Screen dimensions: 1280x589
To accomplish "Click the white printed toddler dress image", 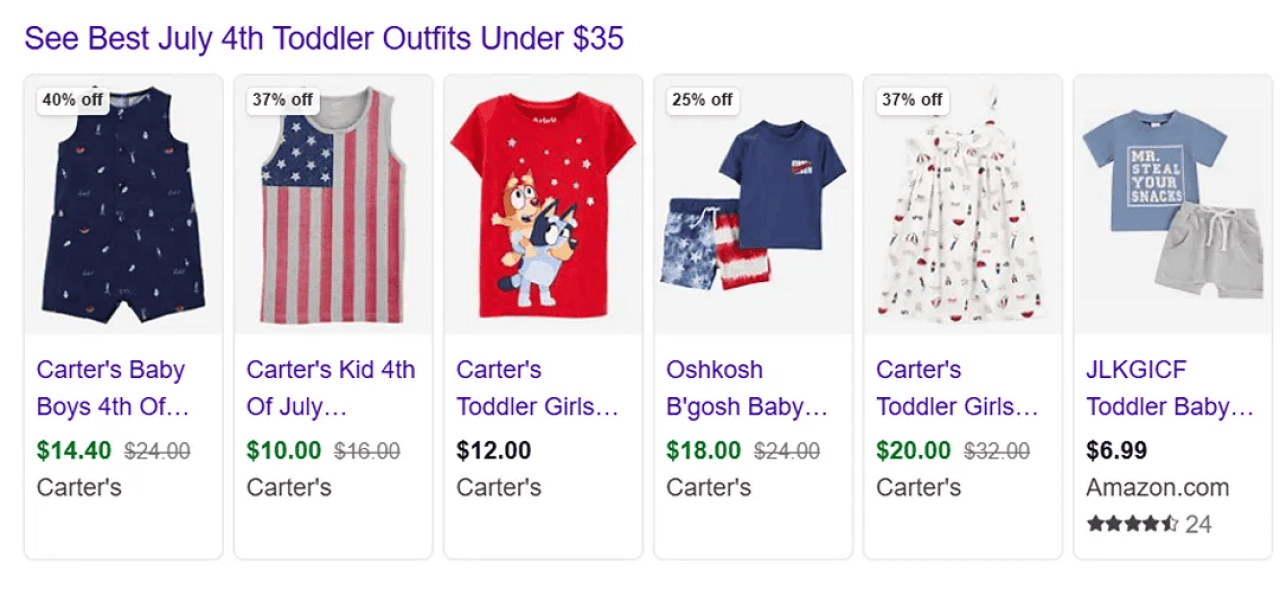I will click(962, 210).
